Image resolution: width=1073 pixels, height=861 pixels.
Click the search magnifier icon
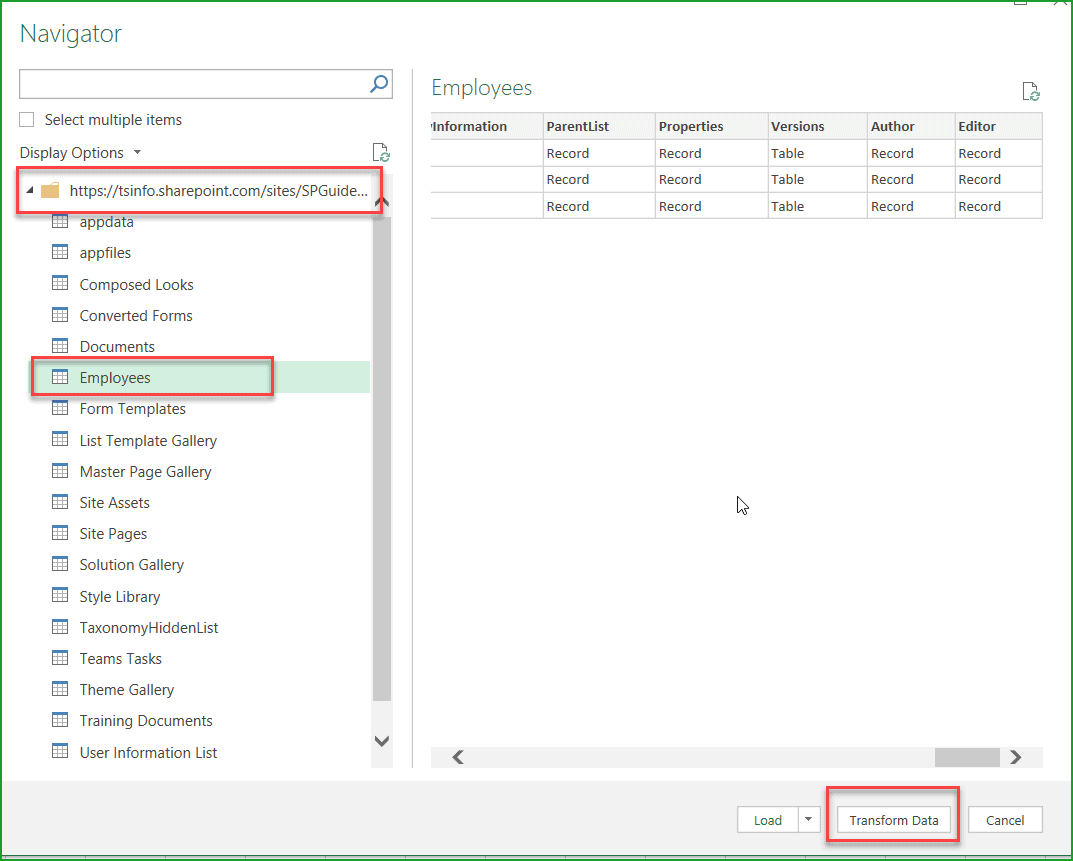click(x=378, y=84)
